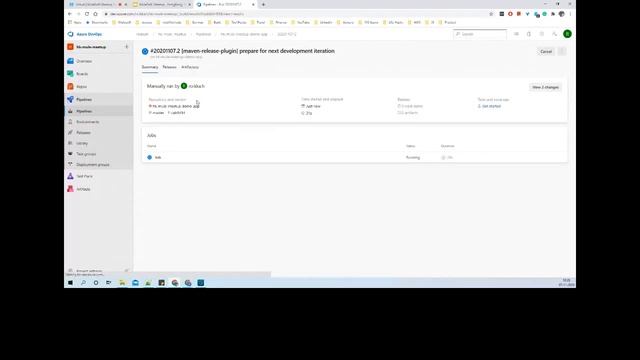Collapse the sidebar using bottom chevron
The image size is (640, 360).
(127, 271)
